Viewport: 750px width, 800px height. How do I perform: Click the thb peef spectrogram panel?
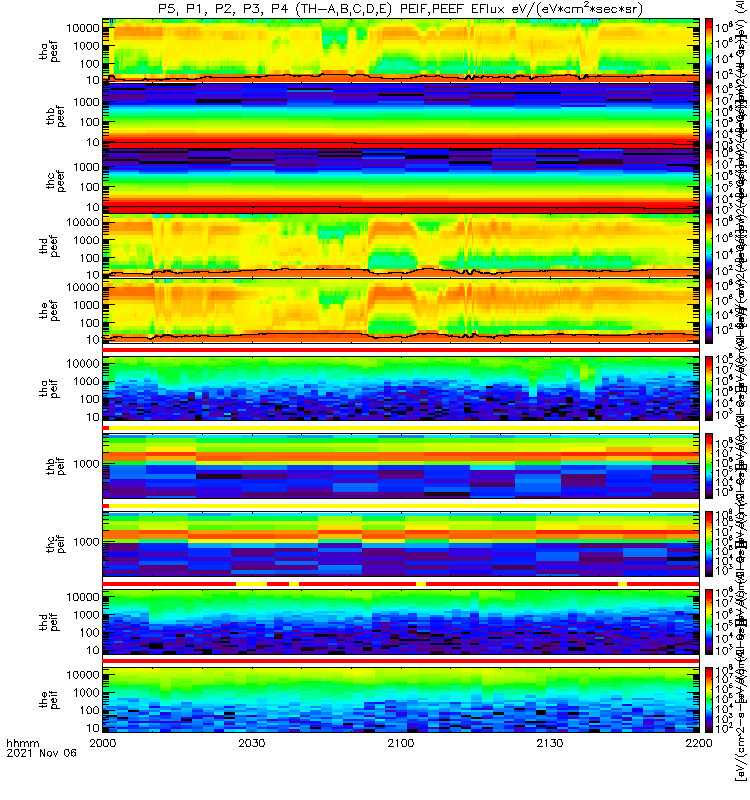click(x=401, y=115)
